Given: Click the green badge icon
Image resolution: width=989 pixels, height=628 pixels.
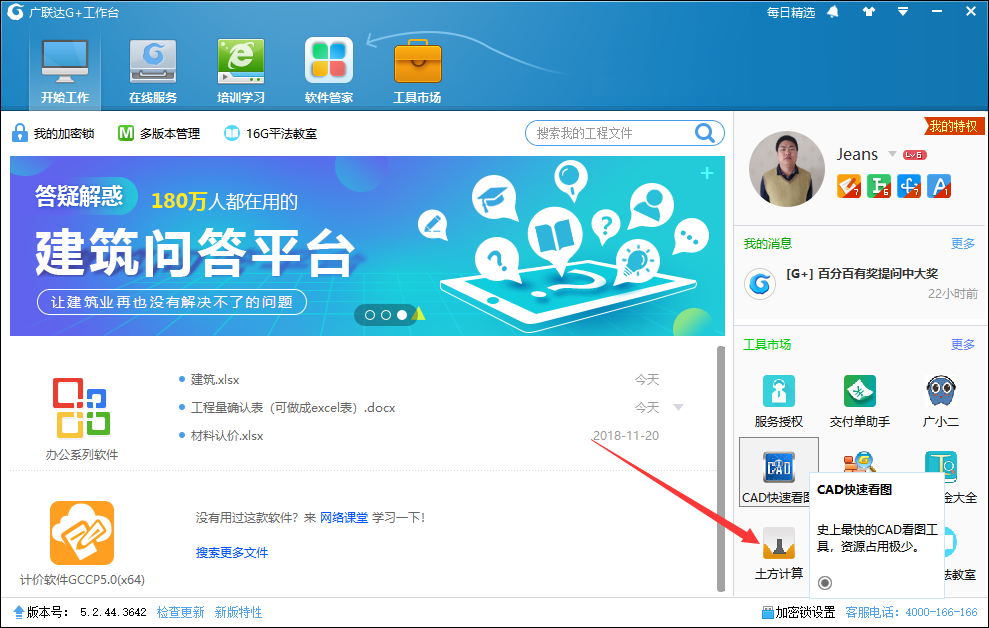Looking at the screenshot, I should coord(879,186).
